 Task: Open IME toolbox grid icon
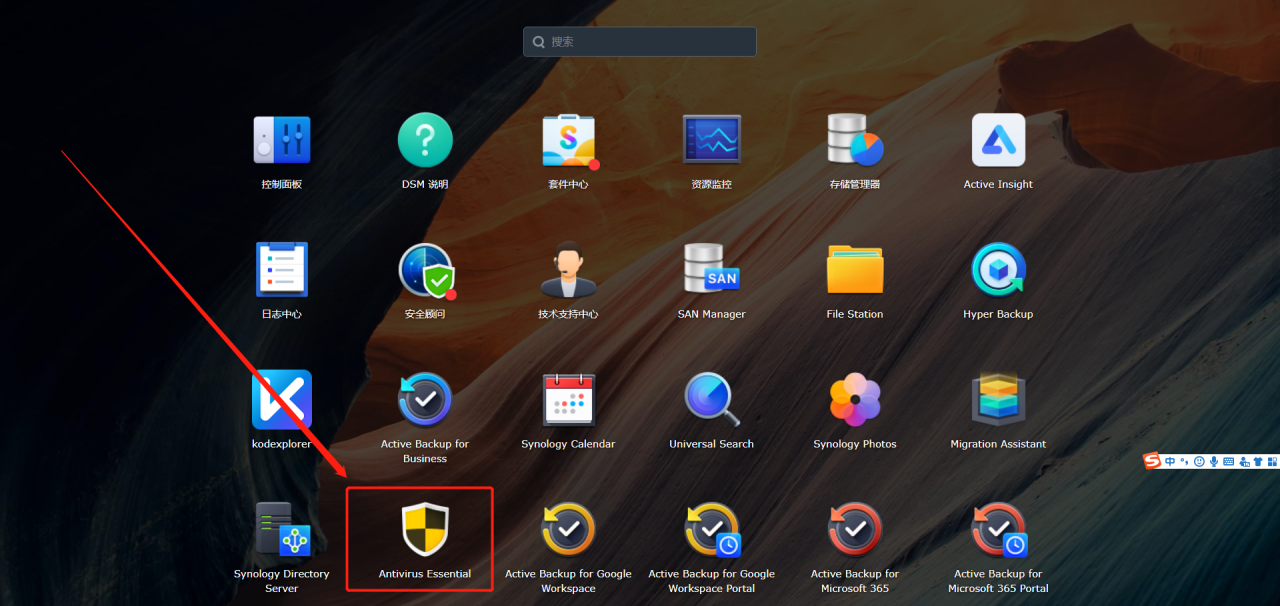point(1272,461)
